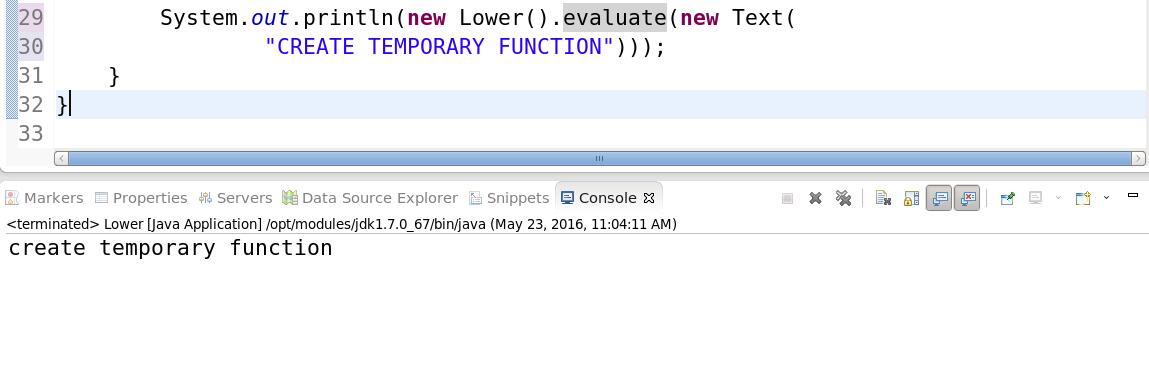Open a new console view

point(1083,198)
